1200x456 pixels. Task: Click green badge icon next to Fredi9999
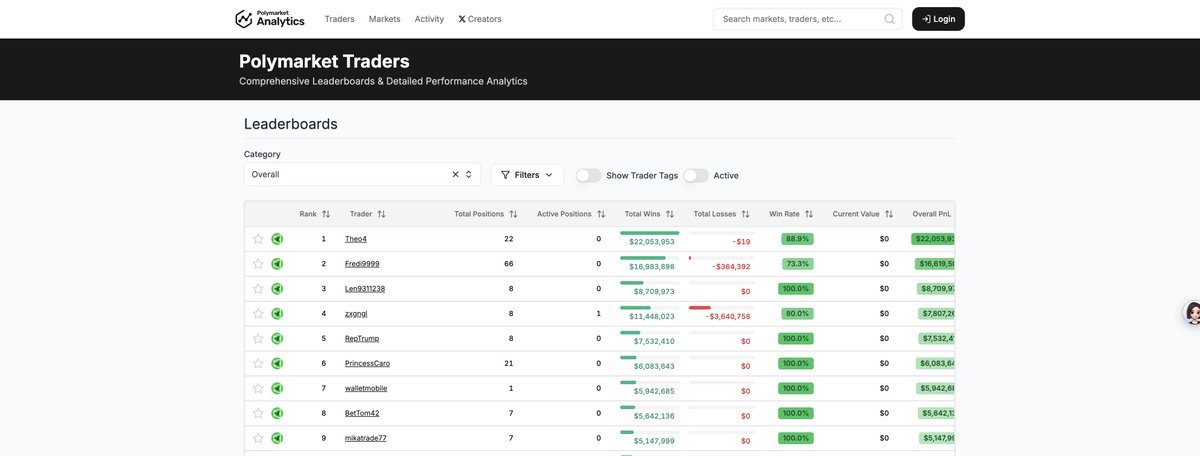(x=277, y=264)
